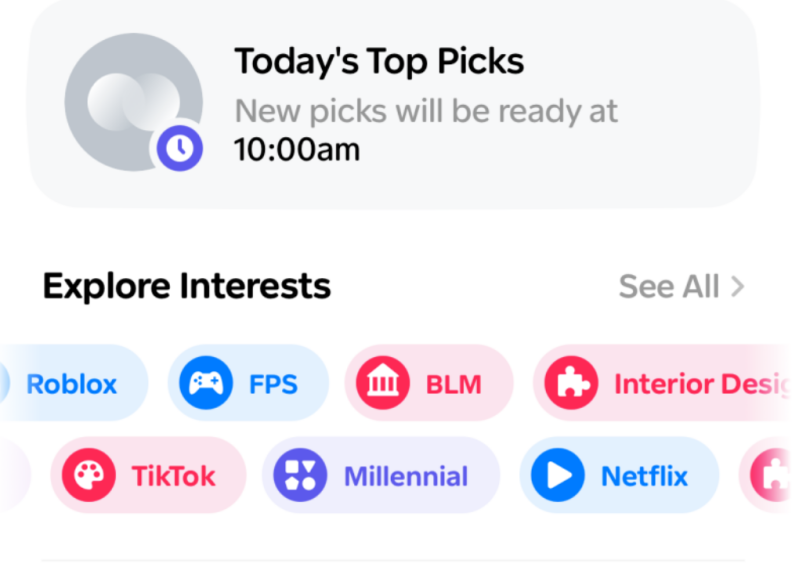The height and width of the screenshot is (574, 799).
Task: Select the BLM interest label
Action: (x=453, y=384)
